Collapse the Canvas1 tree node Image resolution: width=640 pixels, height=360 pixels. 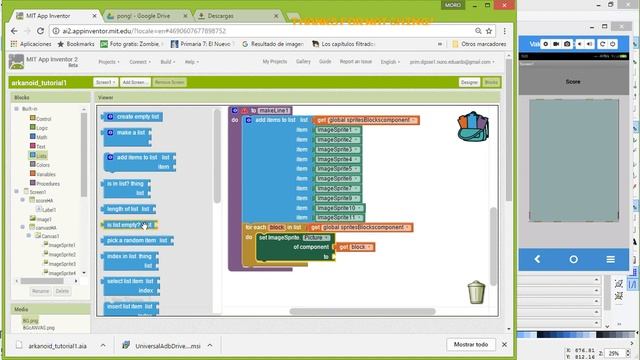click(x=29, y=236)
